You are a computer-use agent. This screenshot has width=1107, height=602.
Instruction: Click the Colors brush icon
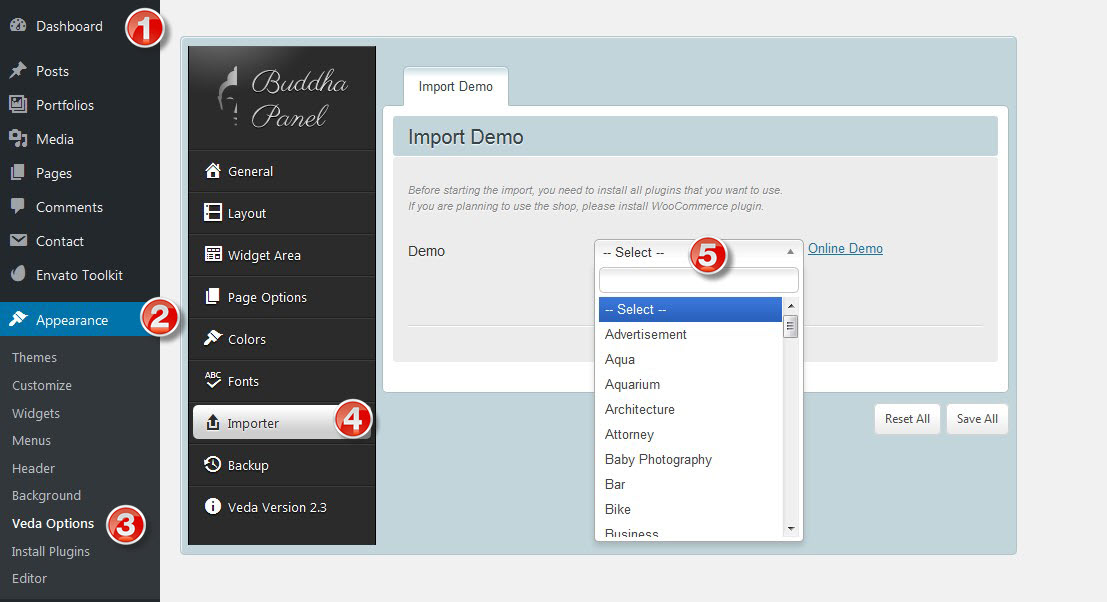pos(213,338)
